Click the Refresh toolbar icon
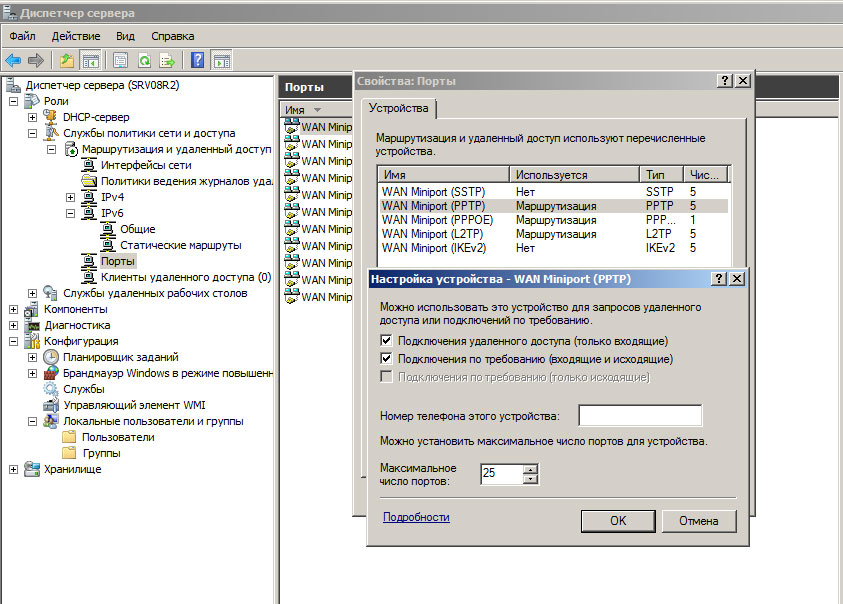 point(144,60)
